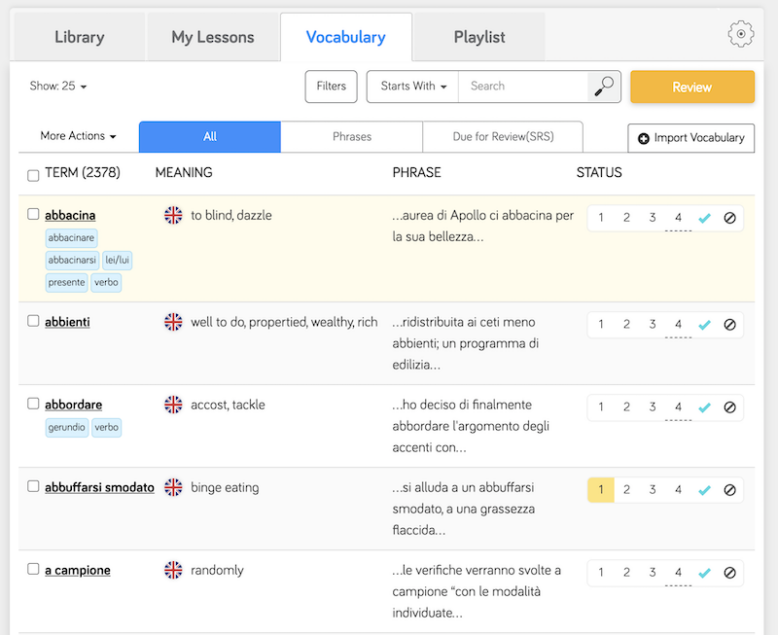
Task: Check the box beside abbuffarsi smodato
Action: [33, 486]
